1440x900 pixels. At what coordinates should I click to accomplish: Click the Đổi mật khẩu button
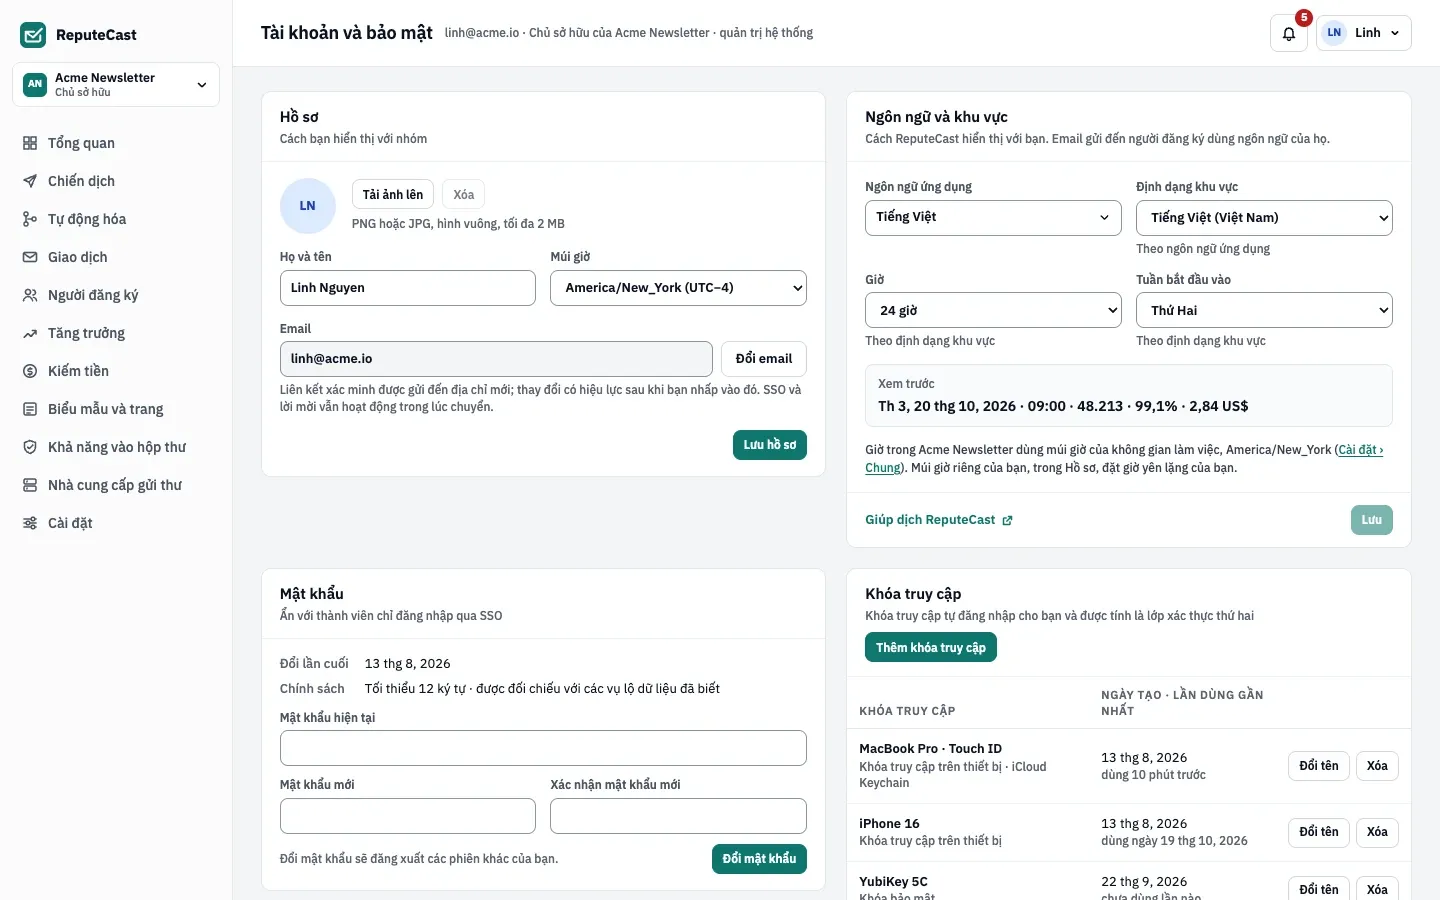759,859
